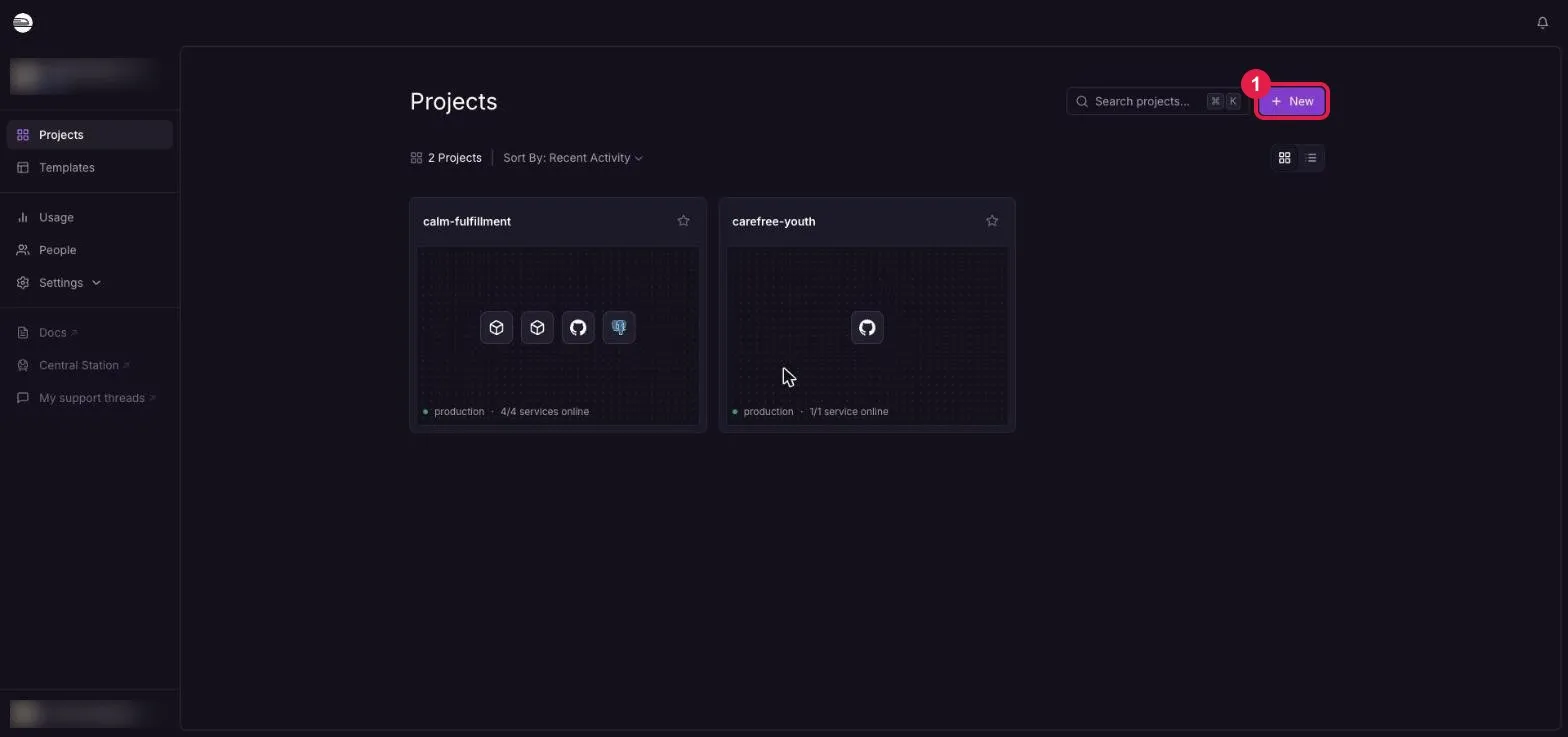Star the calm-fulfillment project

click(683, 221)
